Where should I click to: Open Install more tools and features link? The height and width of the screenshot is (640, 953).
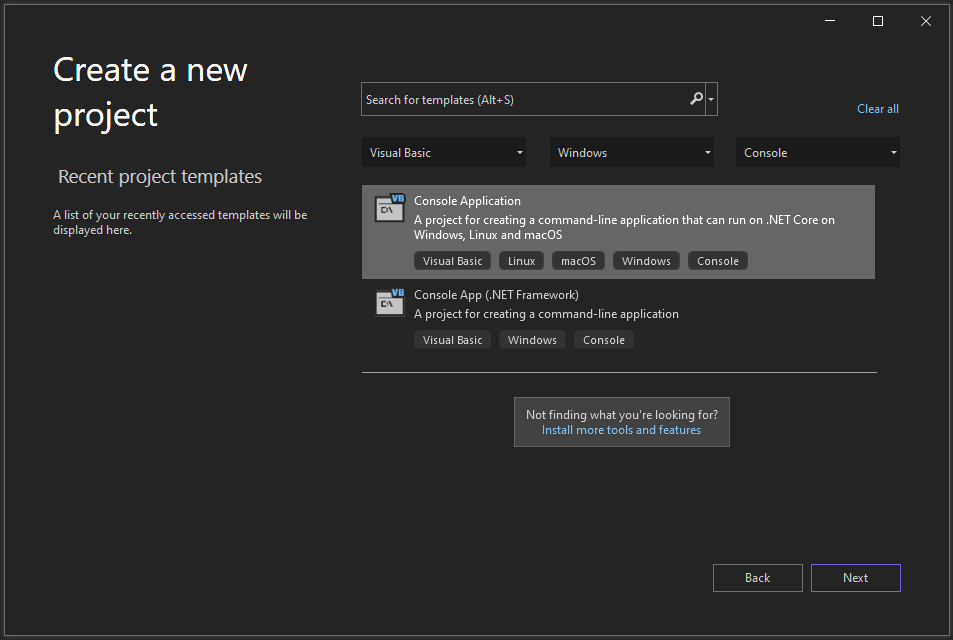(x=621, y=430)
